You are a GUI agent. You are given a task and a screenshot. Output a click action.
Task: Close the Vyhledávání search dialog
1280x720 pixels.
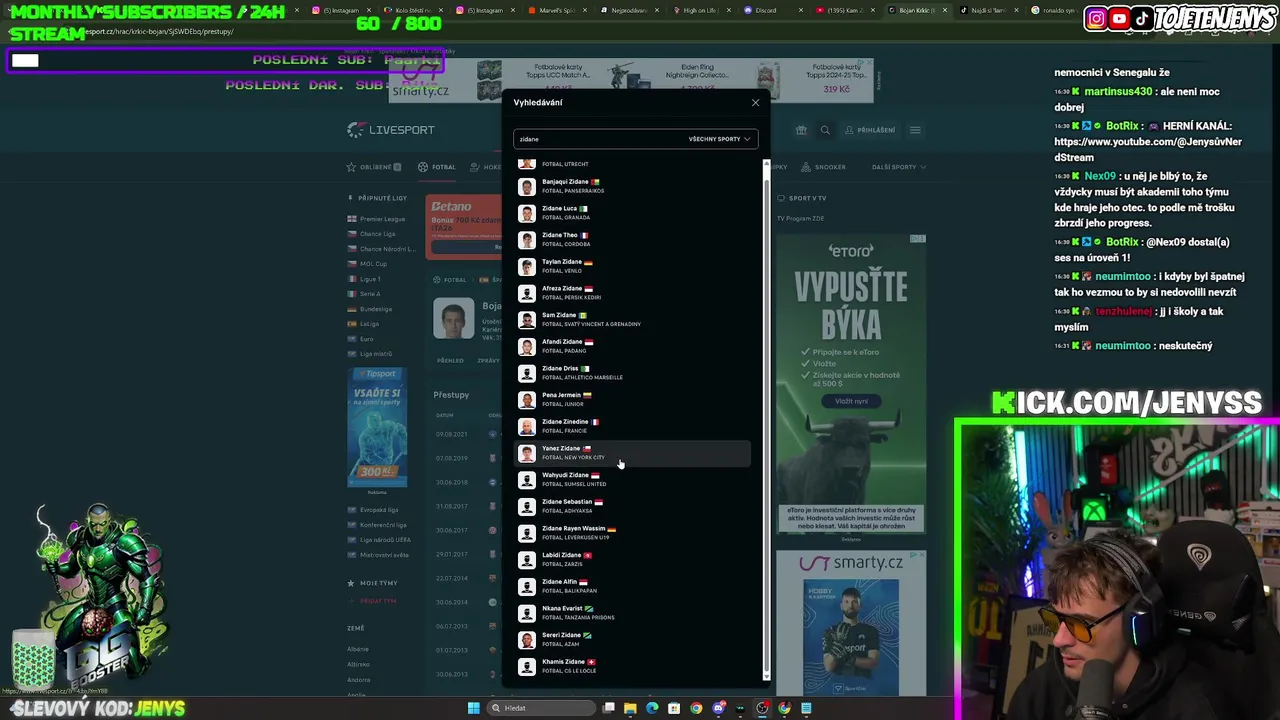click(x=755, y=102)
